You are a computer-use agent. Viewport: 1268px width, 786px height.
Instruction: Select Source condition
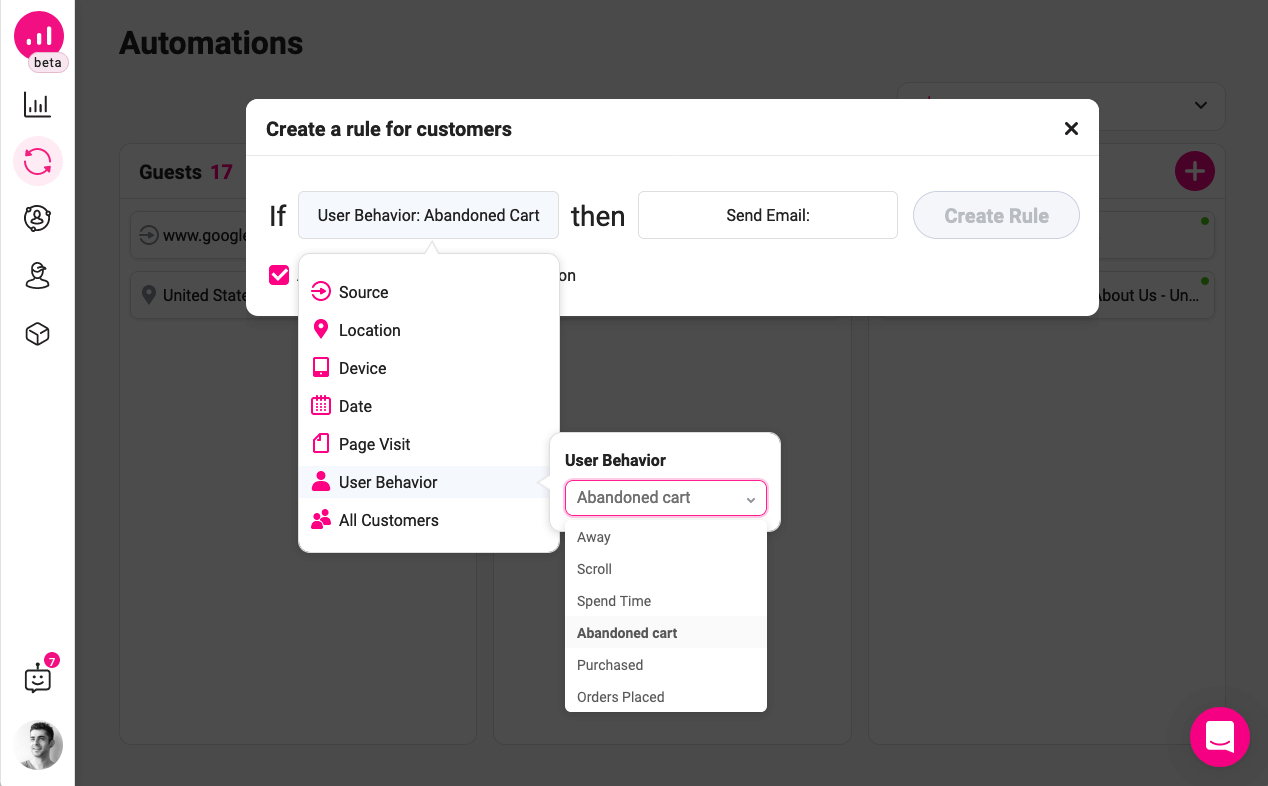click(x=429, y=292)
